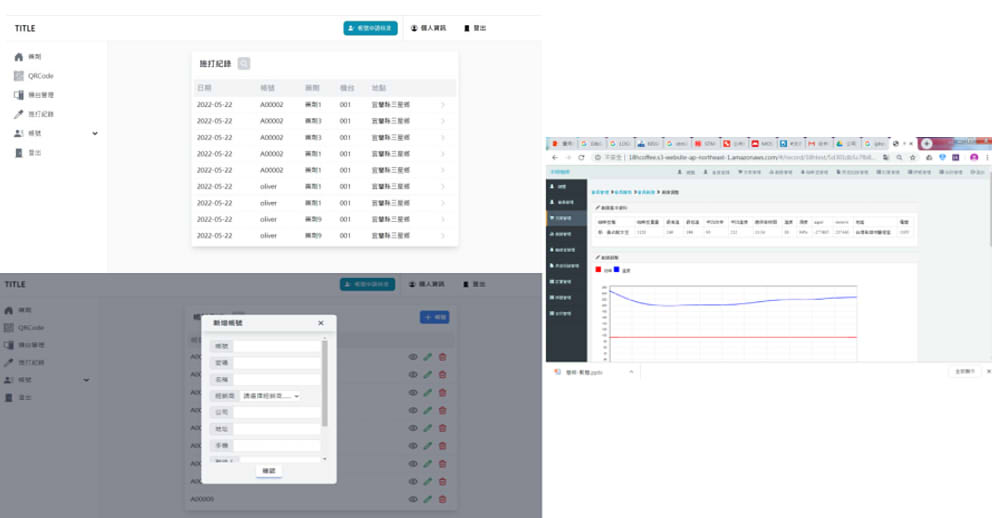Screen dimensions: 992x518
Task: Expand first 2022-05-22 record row arrow
Action: 443,105
